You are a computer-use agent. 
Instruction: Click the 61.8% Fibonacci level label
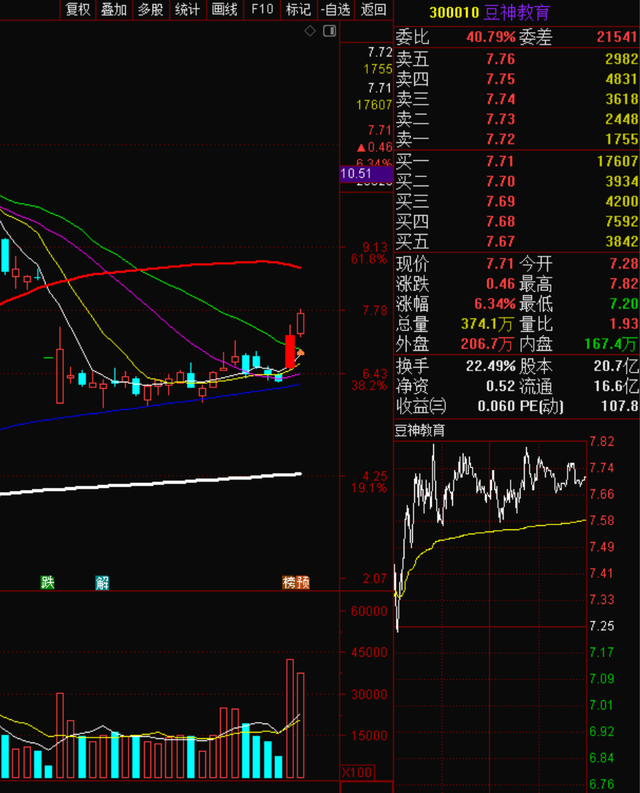click(369, 259)
